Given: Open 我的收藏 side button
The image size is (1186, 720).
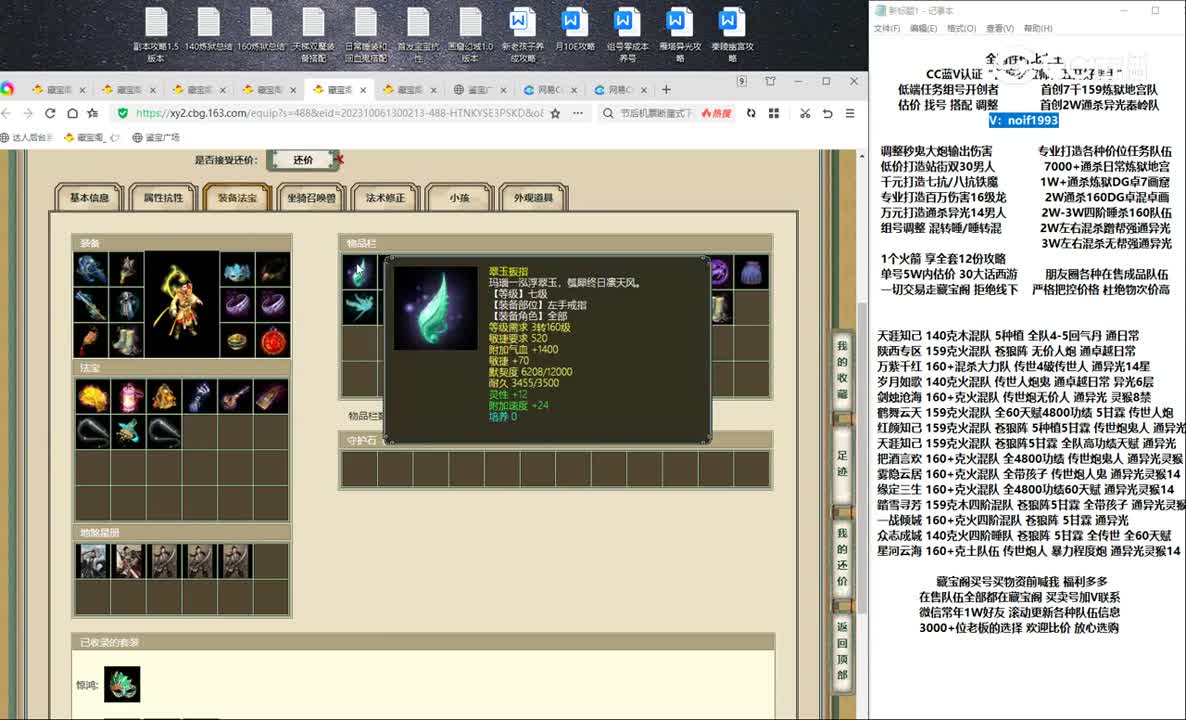Looking at the screenshot, I should (x=842, y=371).
